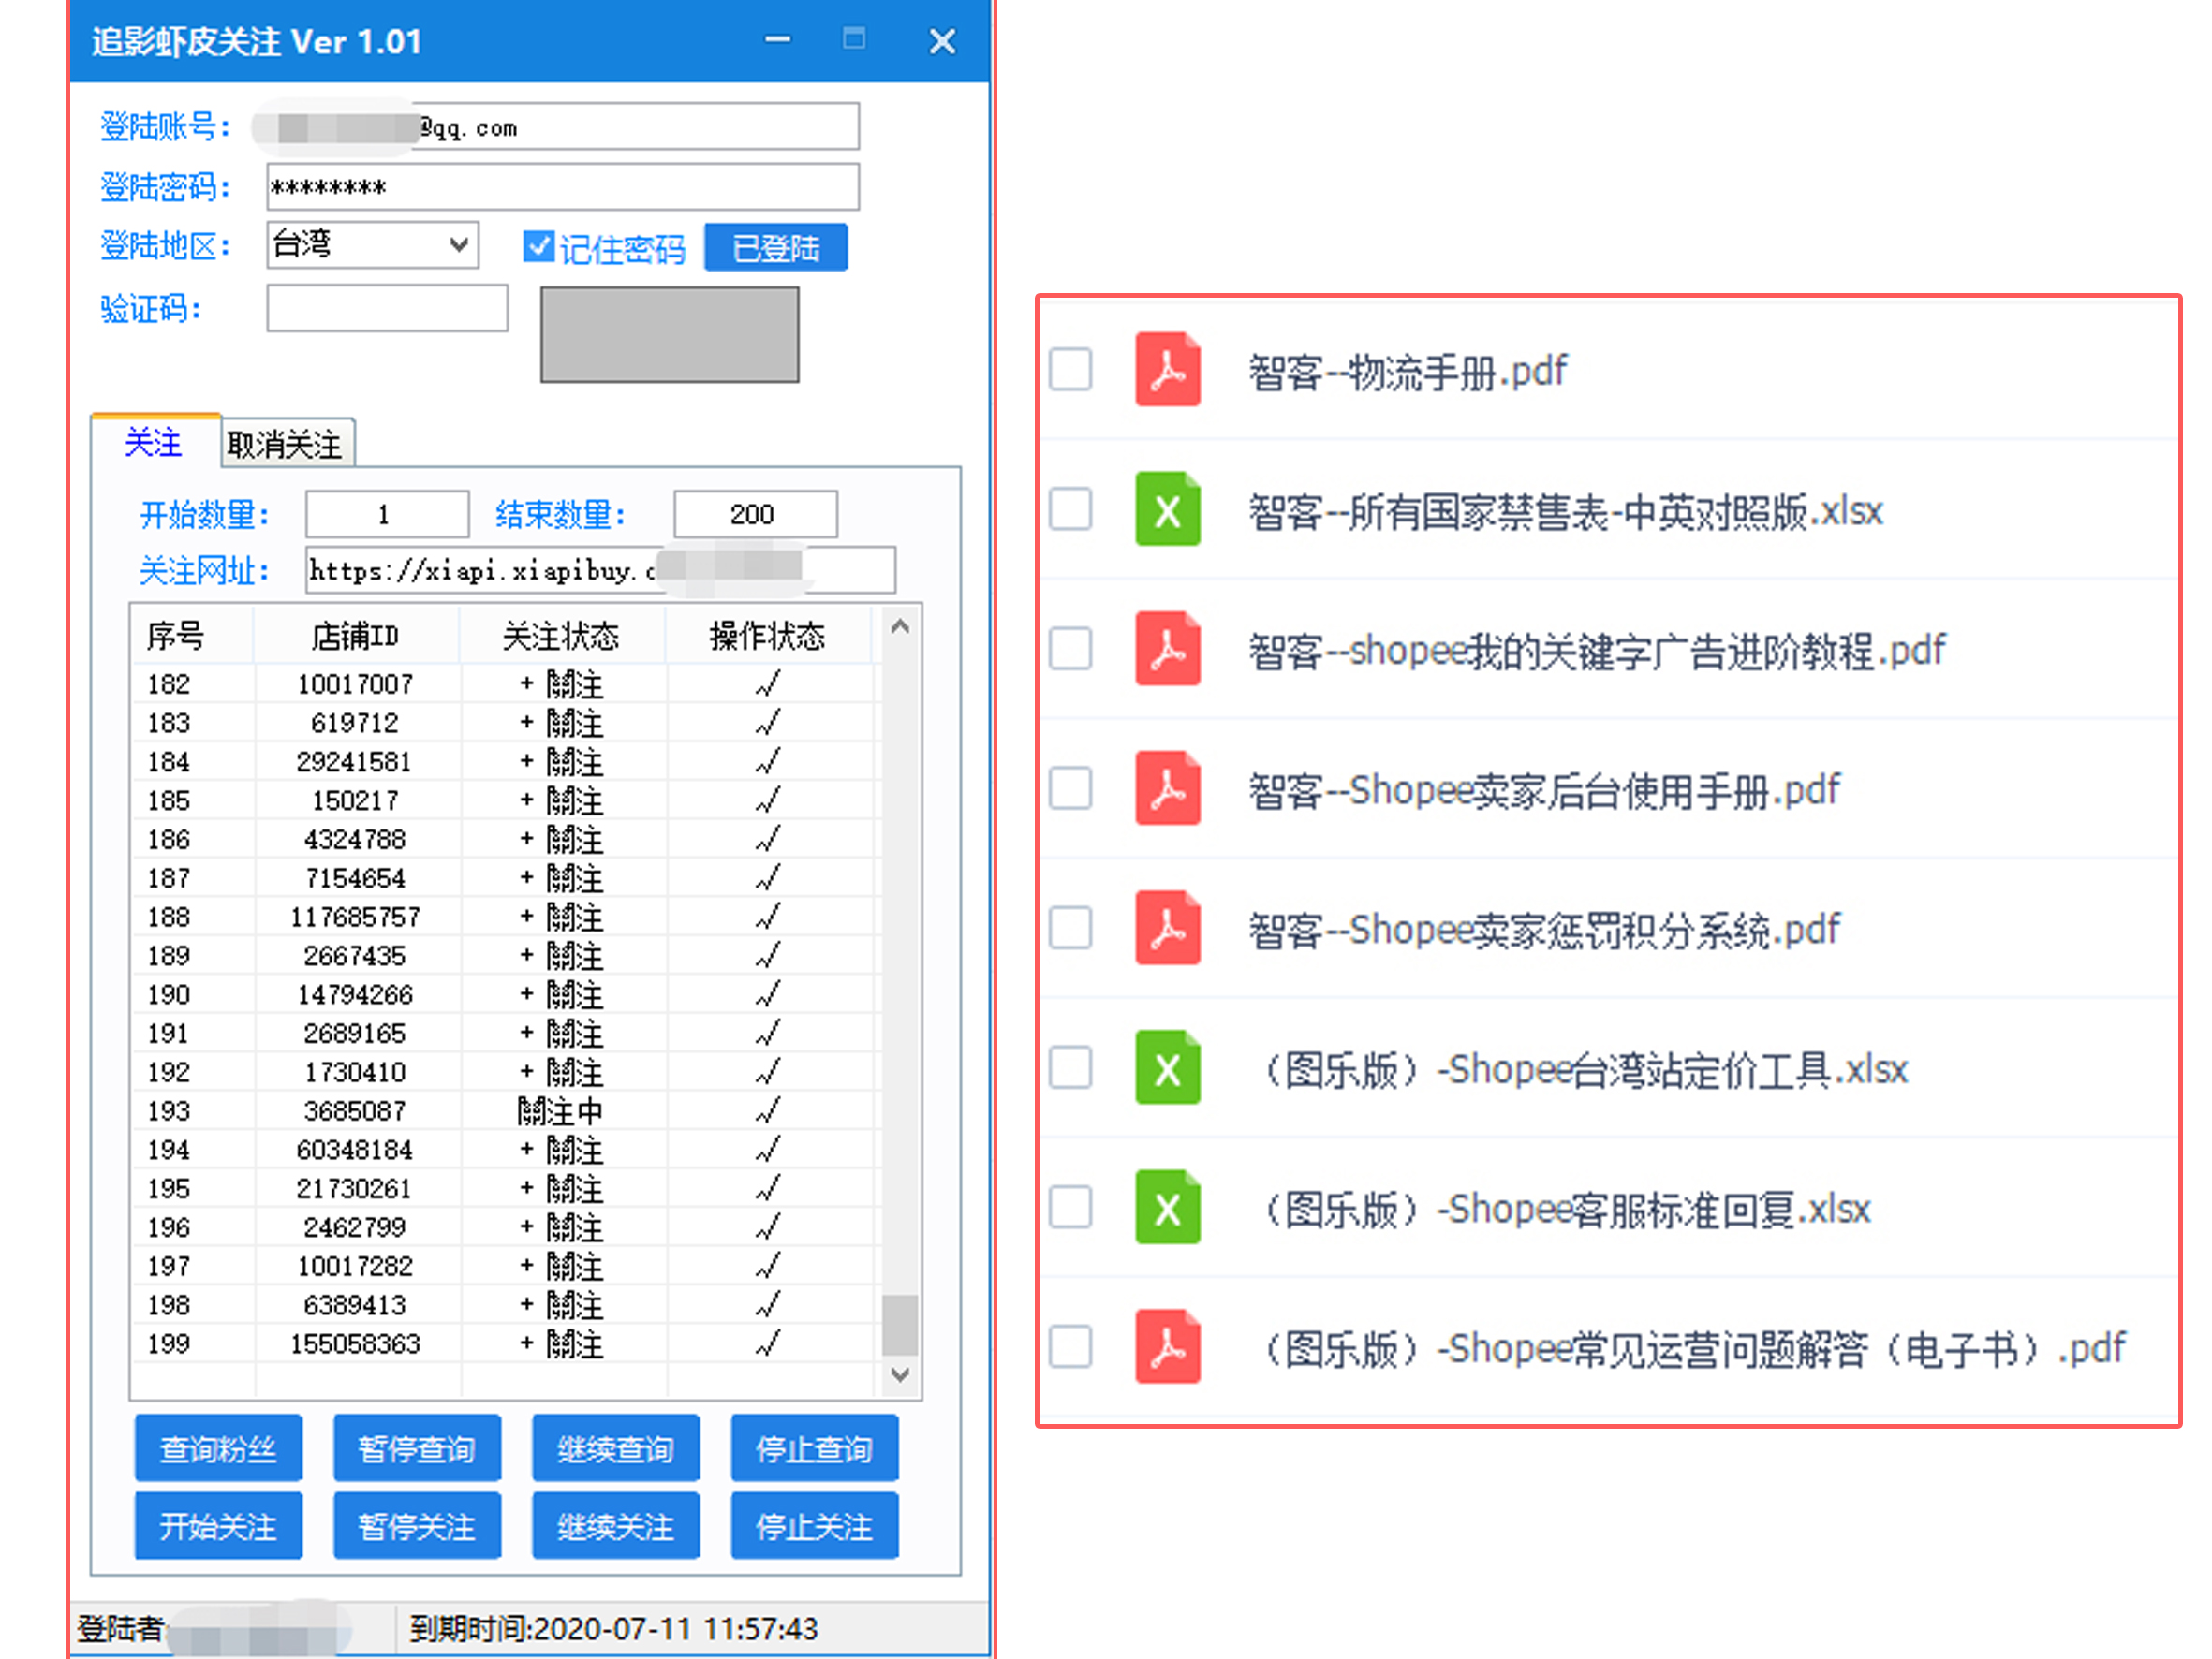Click the PDF icon for 智客--Shopee卖家惩罚积分系统.pdf
Screen dimensions: 2212x1659
coord(1167,928)
